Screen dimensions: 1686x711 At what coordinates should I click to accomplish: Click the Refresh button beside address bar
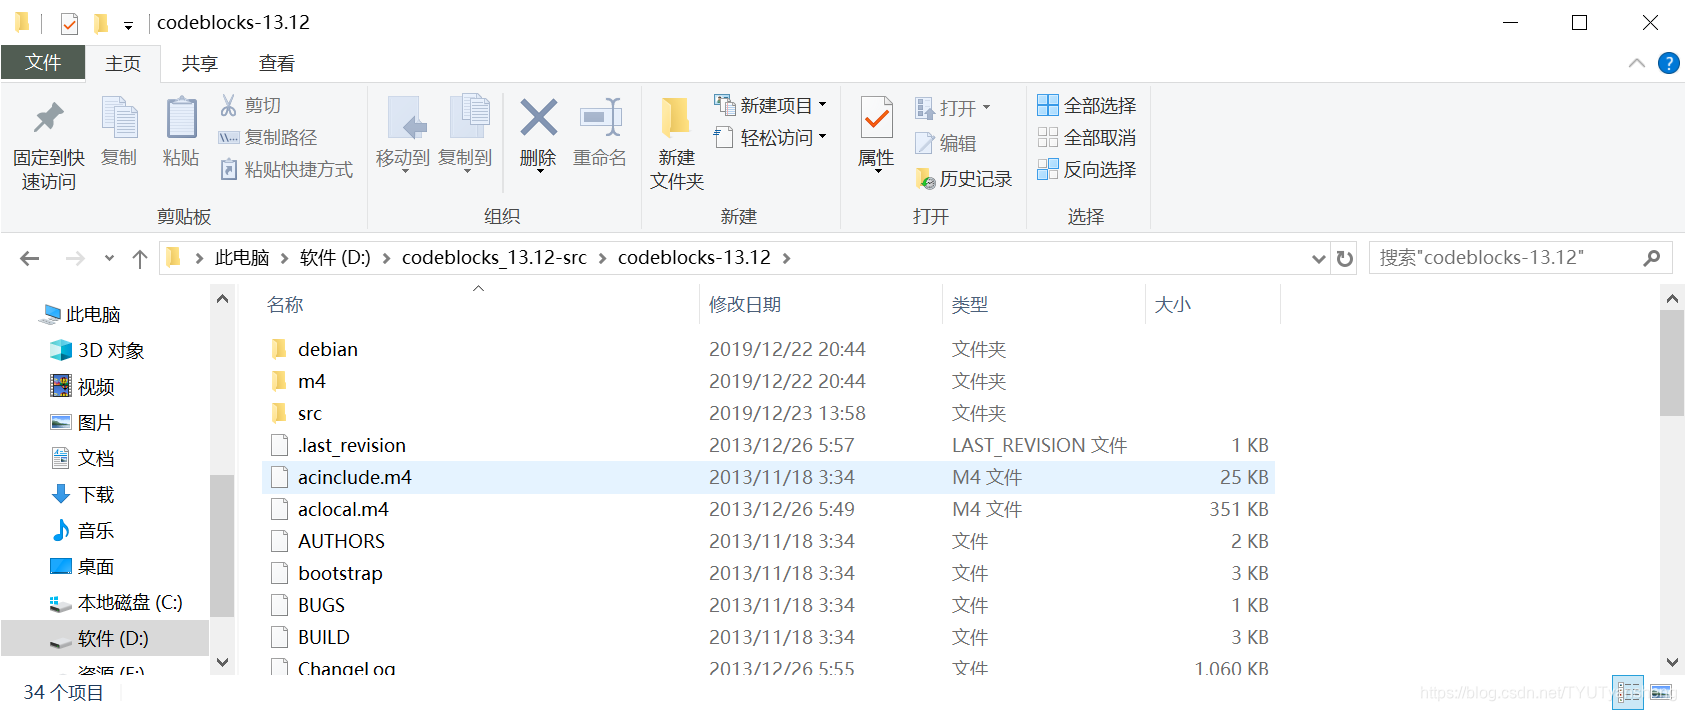tap(1345, 258)
